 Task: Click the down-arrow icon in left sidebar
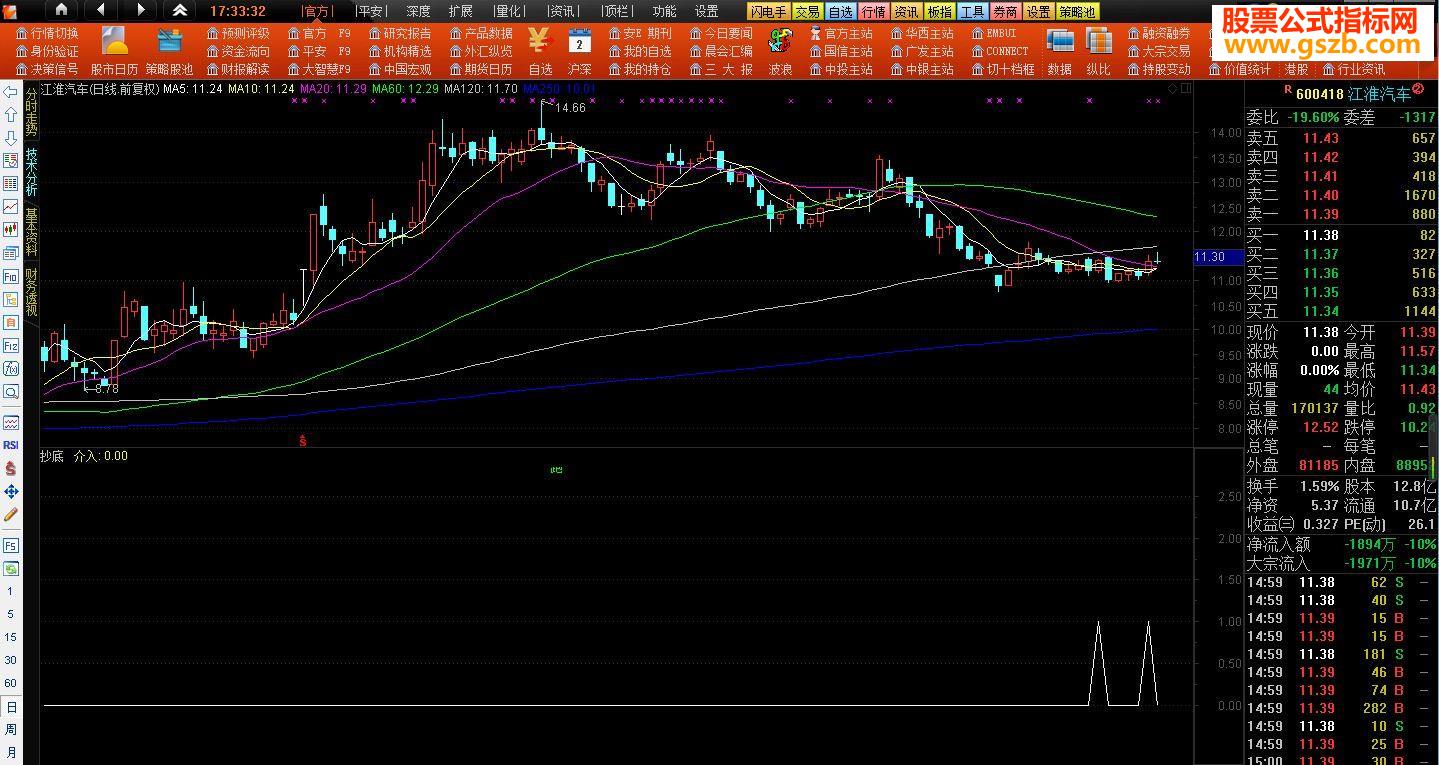click(x=11, y=138)
